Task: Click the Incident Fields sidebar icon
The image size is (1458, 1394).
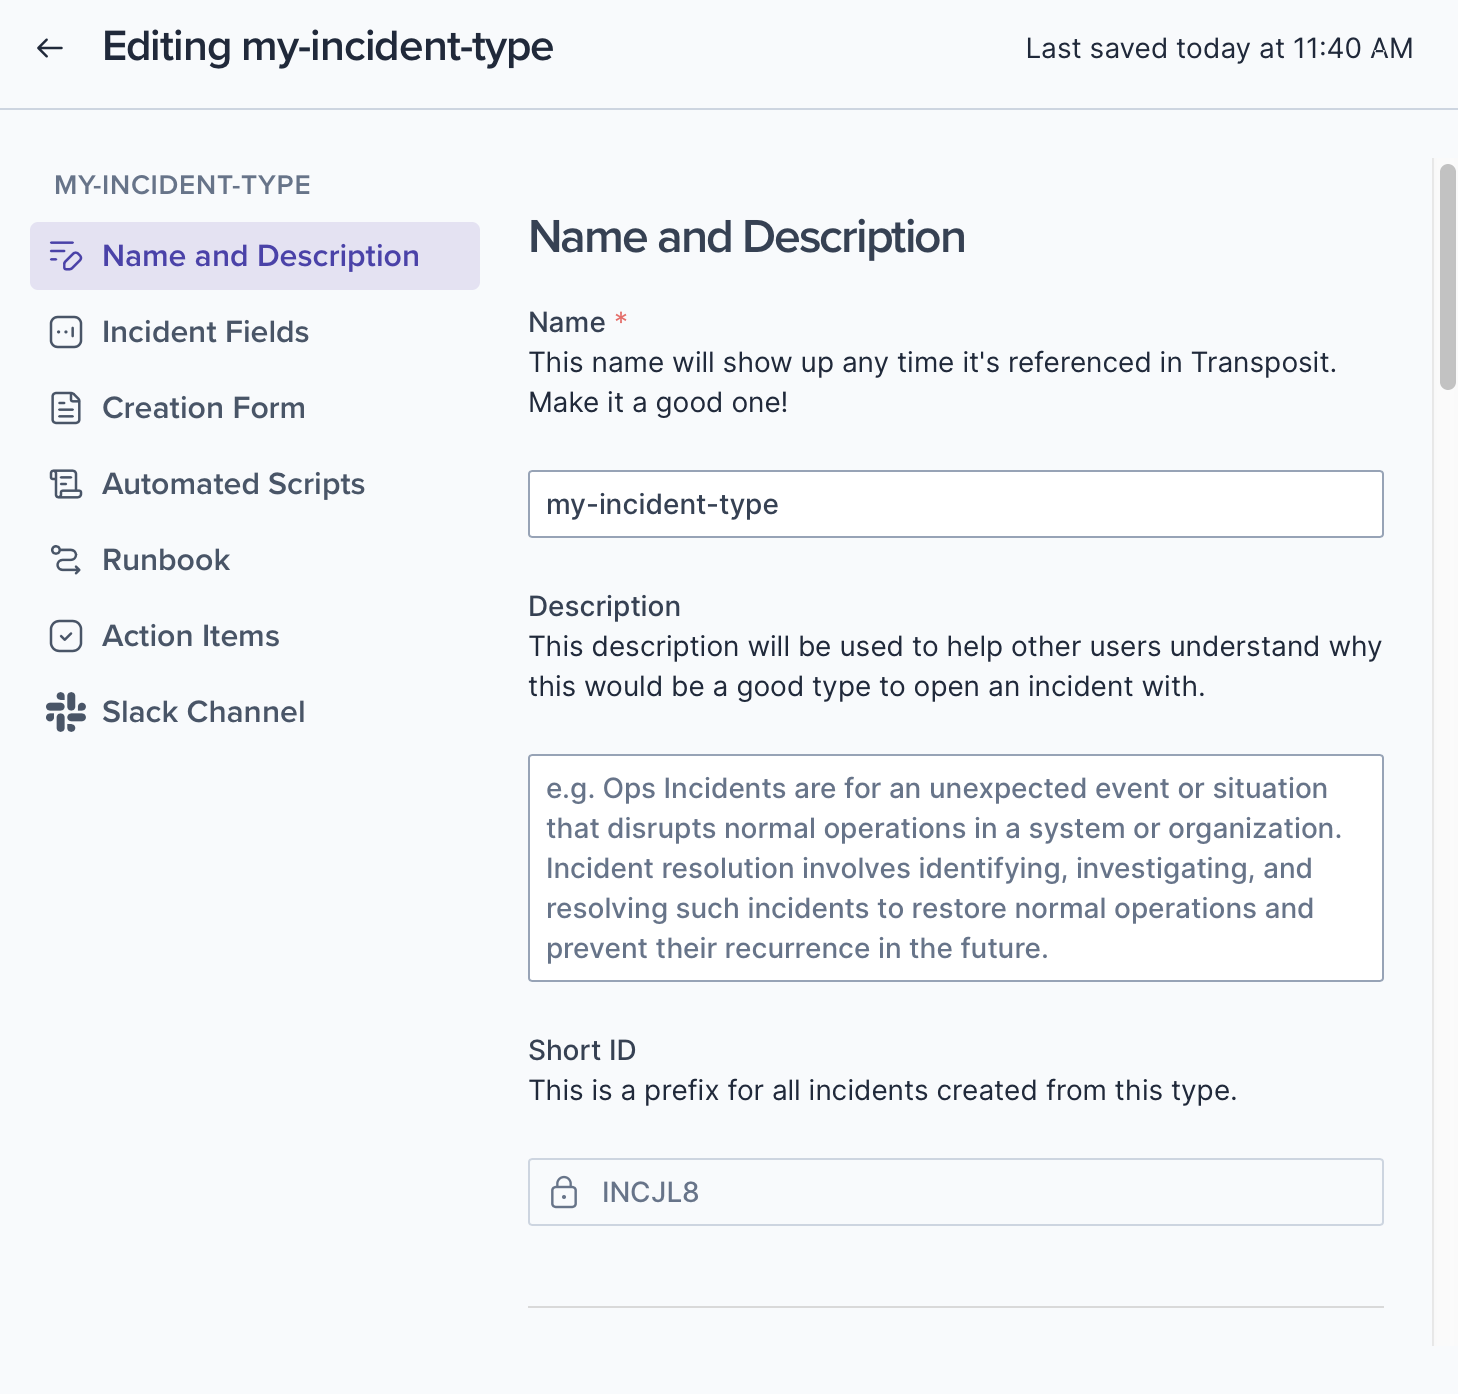Action: (66, 332)
